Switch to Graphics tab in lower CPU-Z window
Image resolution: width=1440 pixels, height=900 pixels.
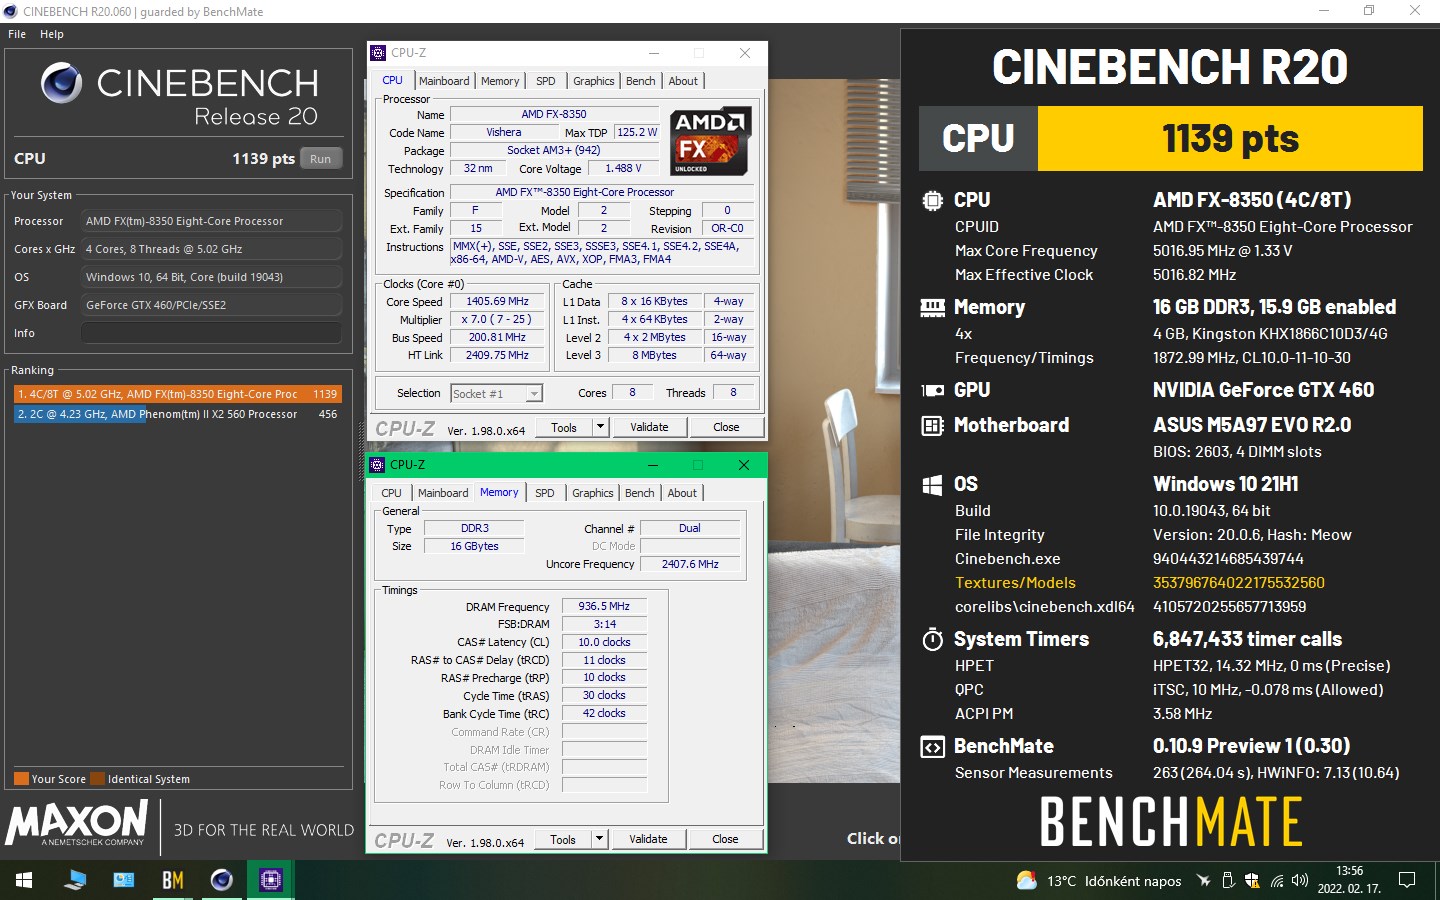click(x=593, y=493)
